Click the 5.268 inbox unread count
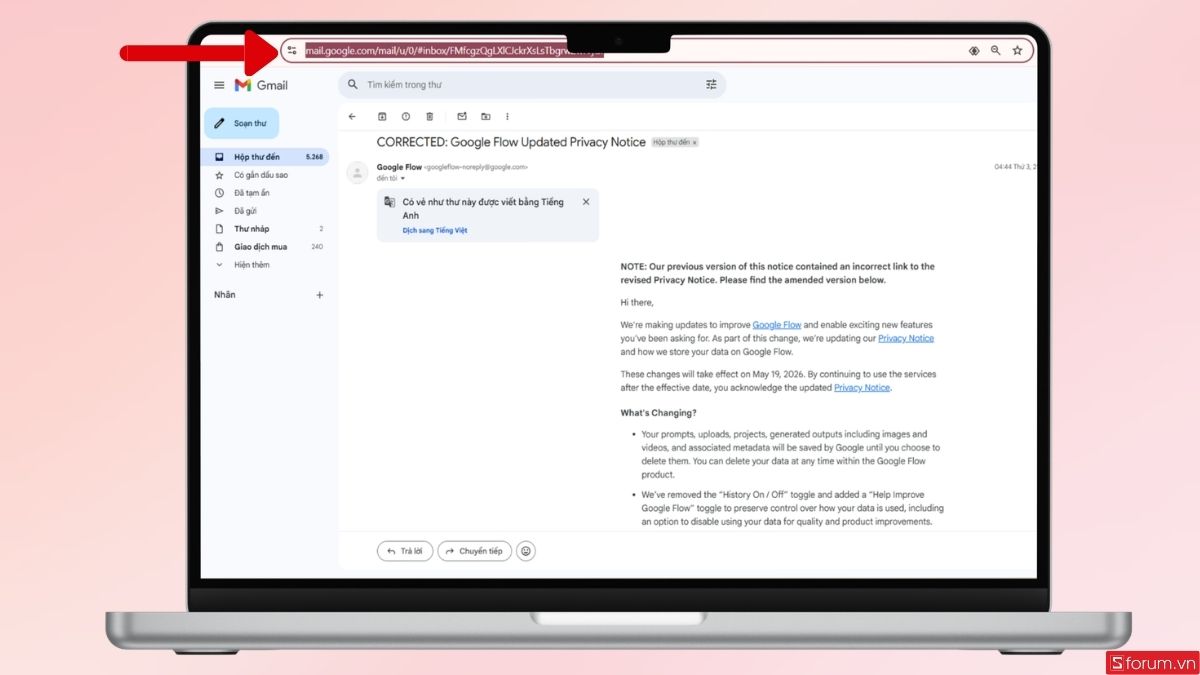This screenshot has width=1200, height=675. tap(314, 157)
